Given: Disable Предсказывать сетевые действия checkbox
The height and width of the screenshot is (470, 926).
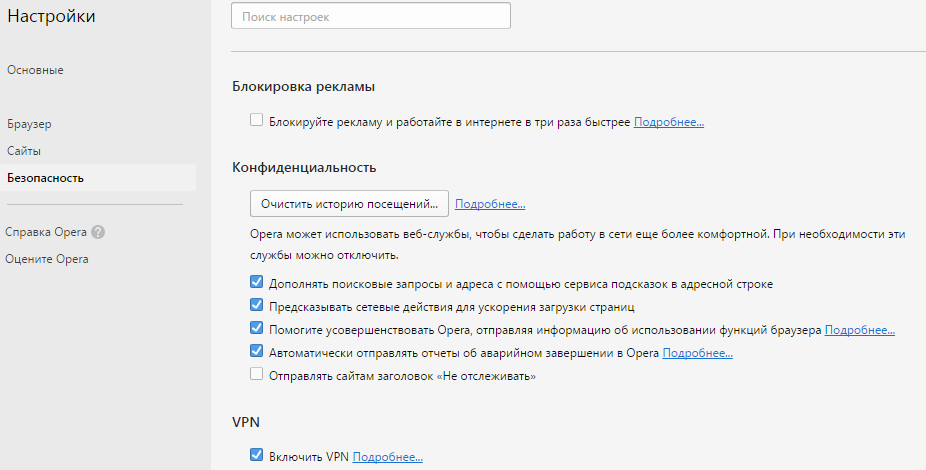Looking at the screenshot, I should tap(256, 305).
